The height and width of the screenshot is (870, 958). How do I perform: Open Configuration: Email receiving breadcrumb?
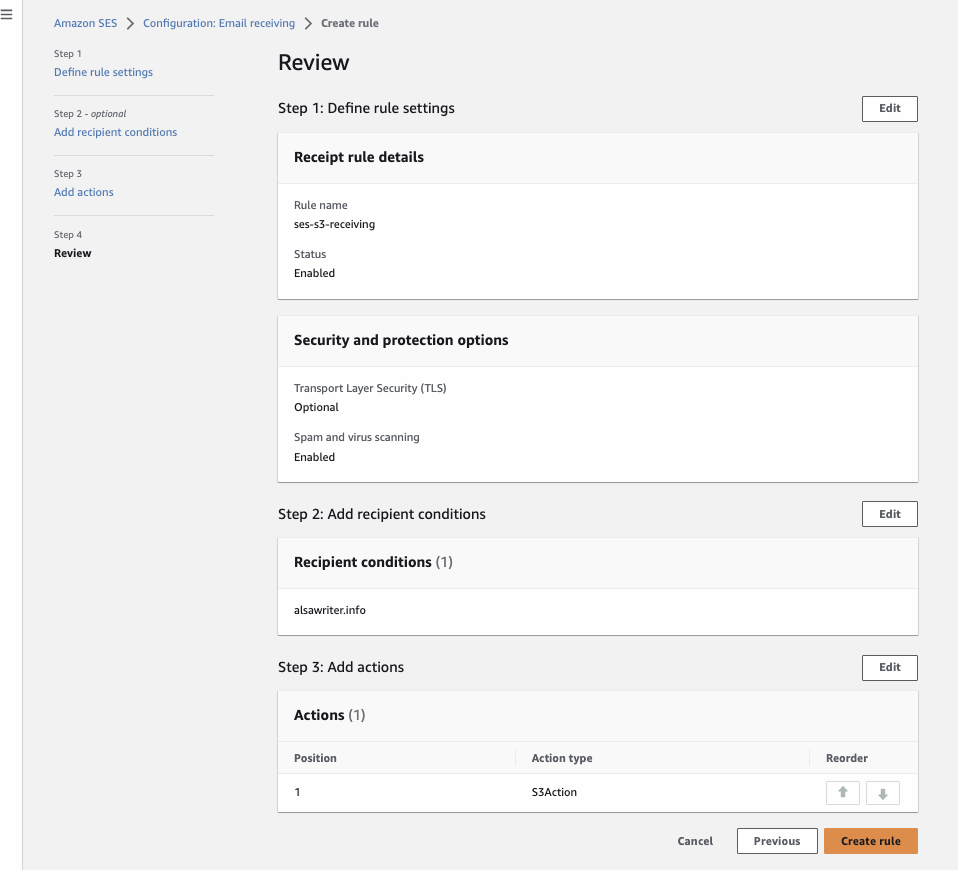pos(219,22)
